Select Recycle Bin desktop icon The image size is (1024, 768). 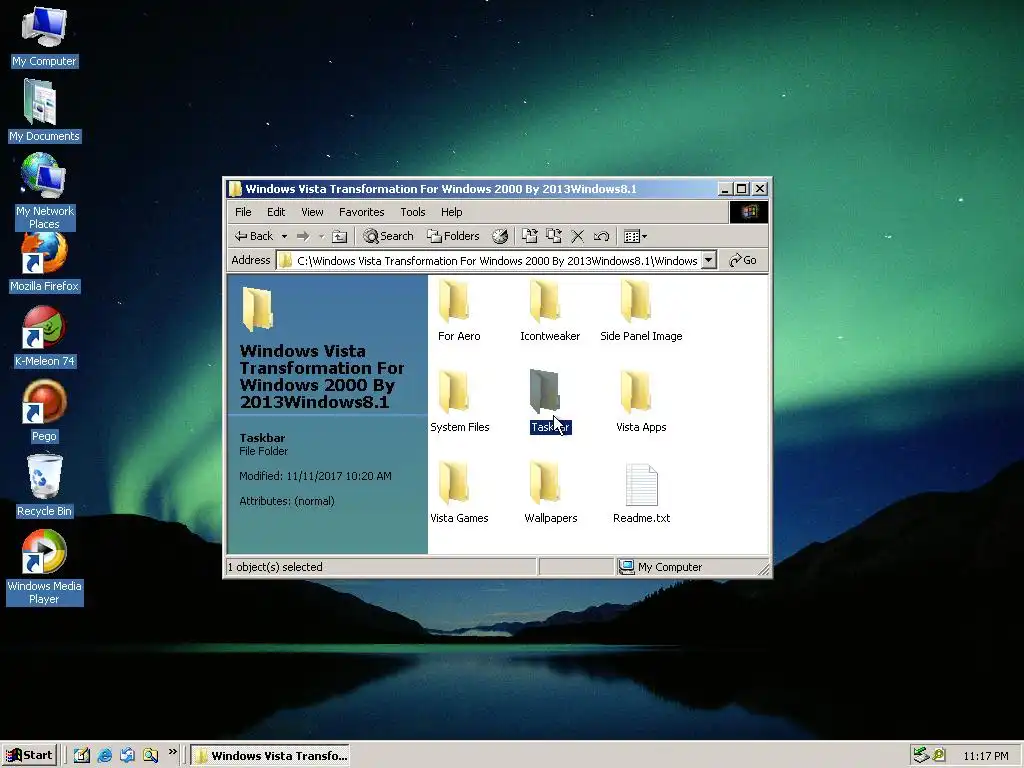pyautogui.click(x=44, y=487)
